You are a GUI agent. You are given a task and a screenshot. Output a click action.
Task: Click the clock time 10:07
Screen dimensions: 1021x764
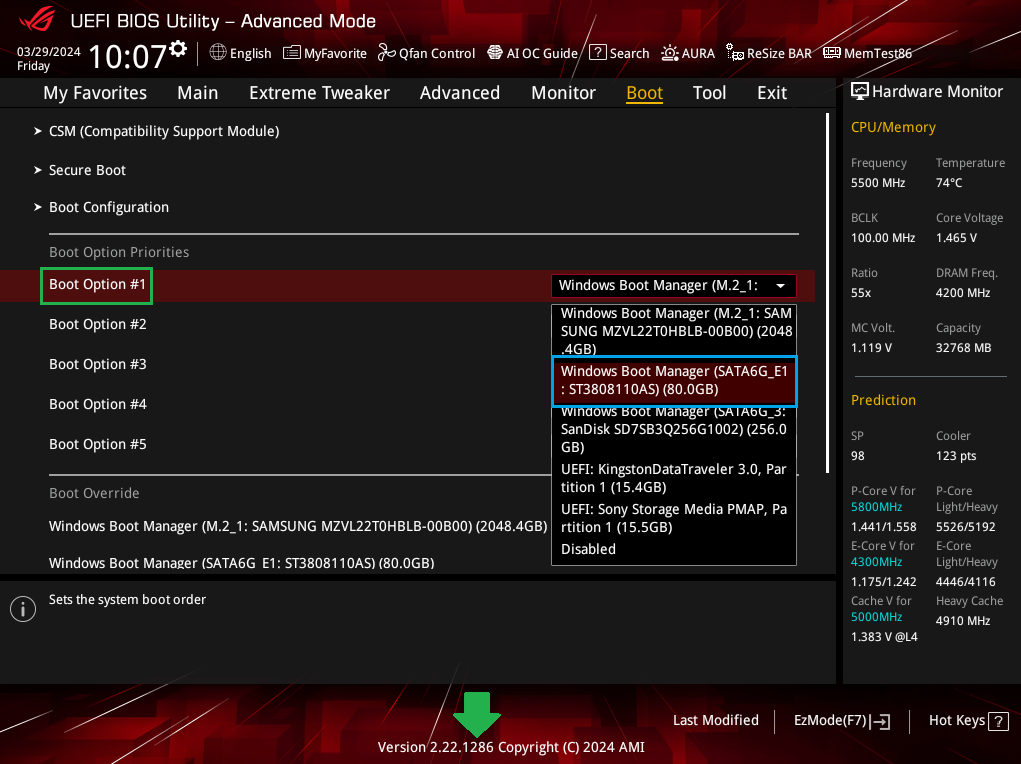pyautogui.click(x=128, y=56)
